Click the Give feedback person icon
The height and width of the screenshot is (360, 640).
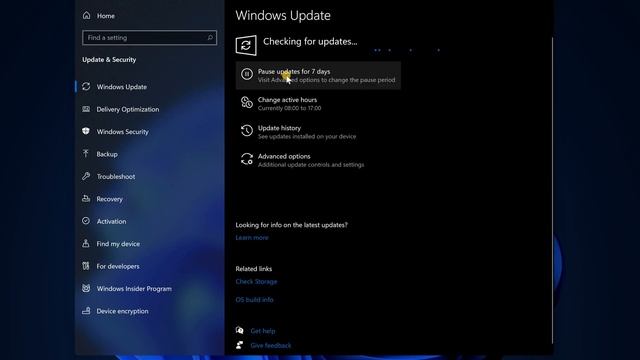point(240,345)
